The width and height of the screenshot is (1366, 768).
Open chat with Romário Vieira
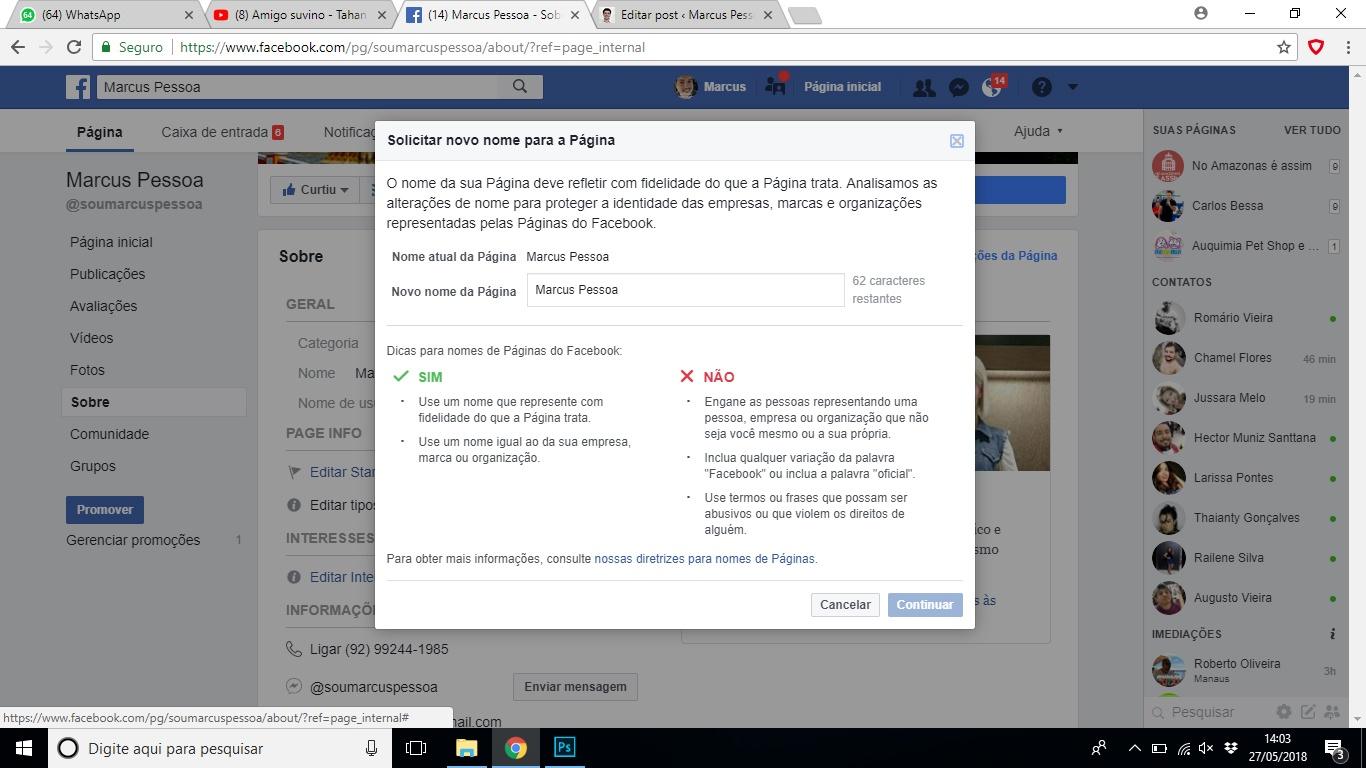(x=1246, y=318)
